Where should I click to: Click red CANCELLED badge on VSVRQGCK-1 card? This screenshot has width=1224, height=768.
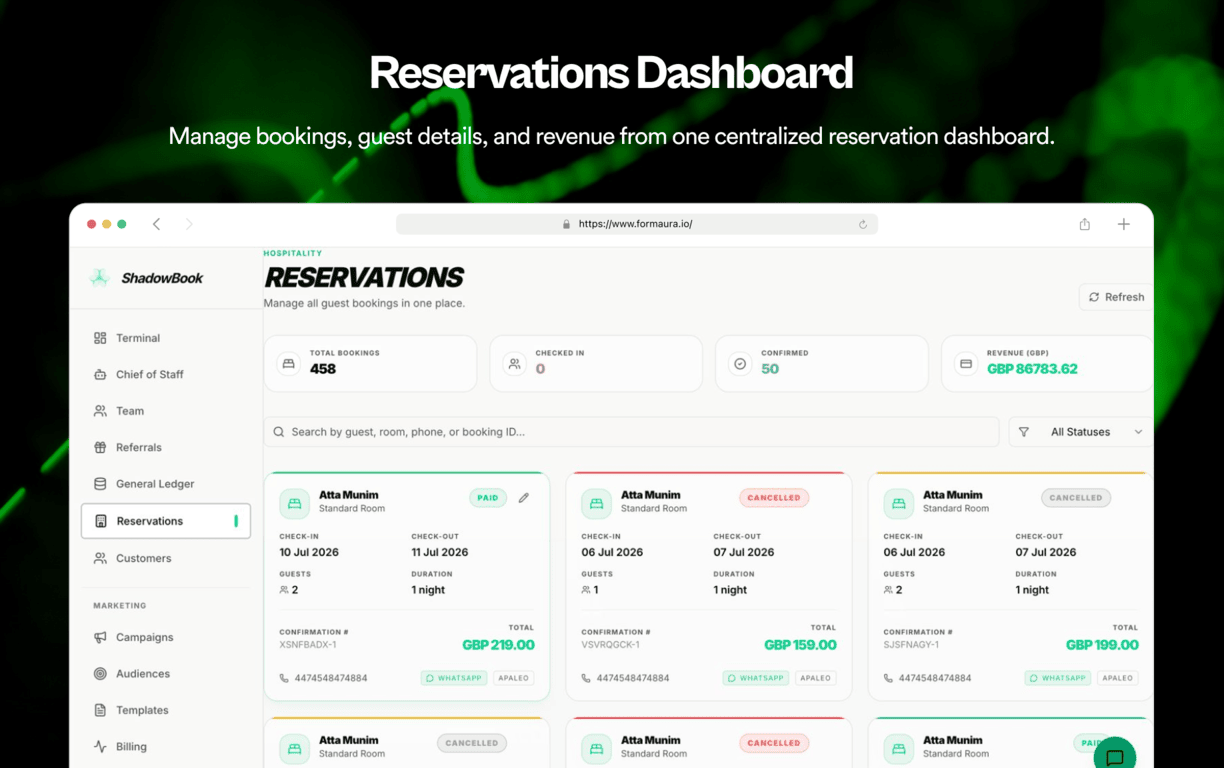point(774,498)
